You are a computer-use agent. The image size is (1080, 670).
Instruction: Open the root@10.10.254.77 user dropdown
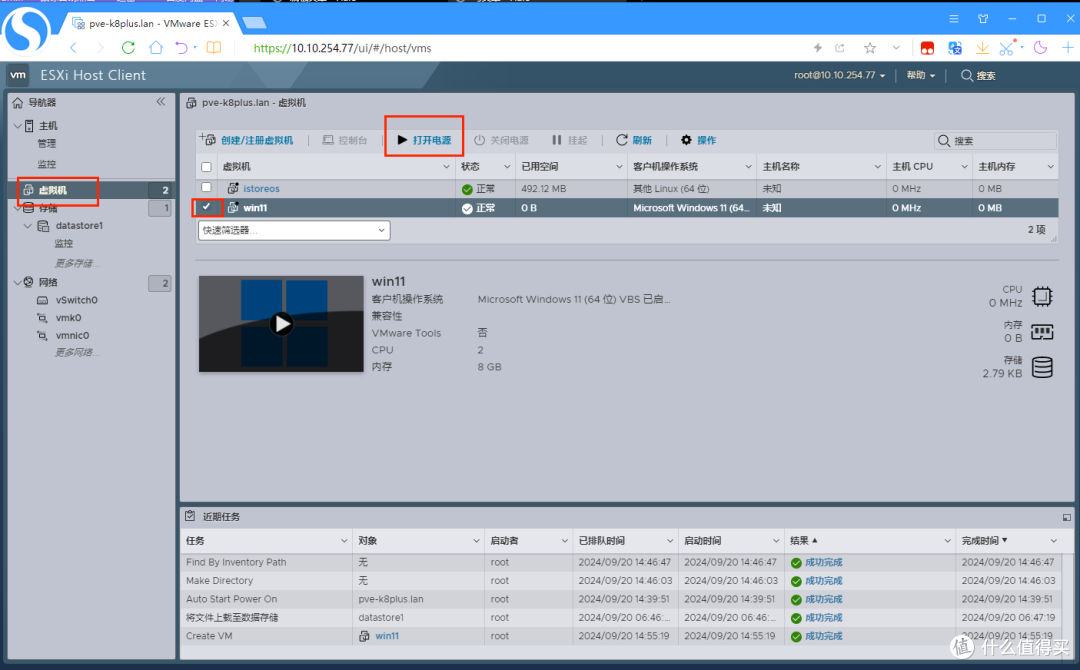click(x=839, y=75)
